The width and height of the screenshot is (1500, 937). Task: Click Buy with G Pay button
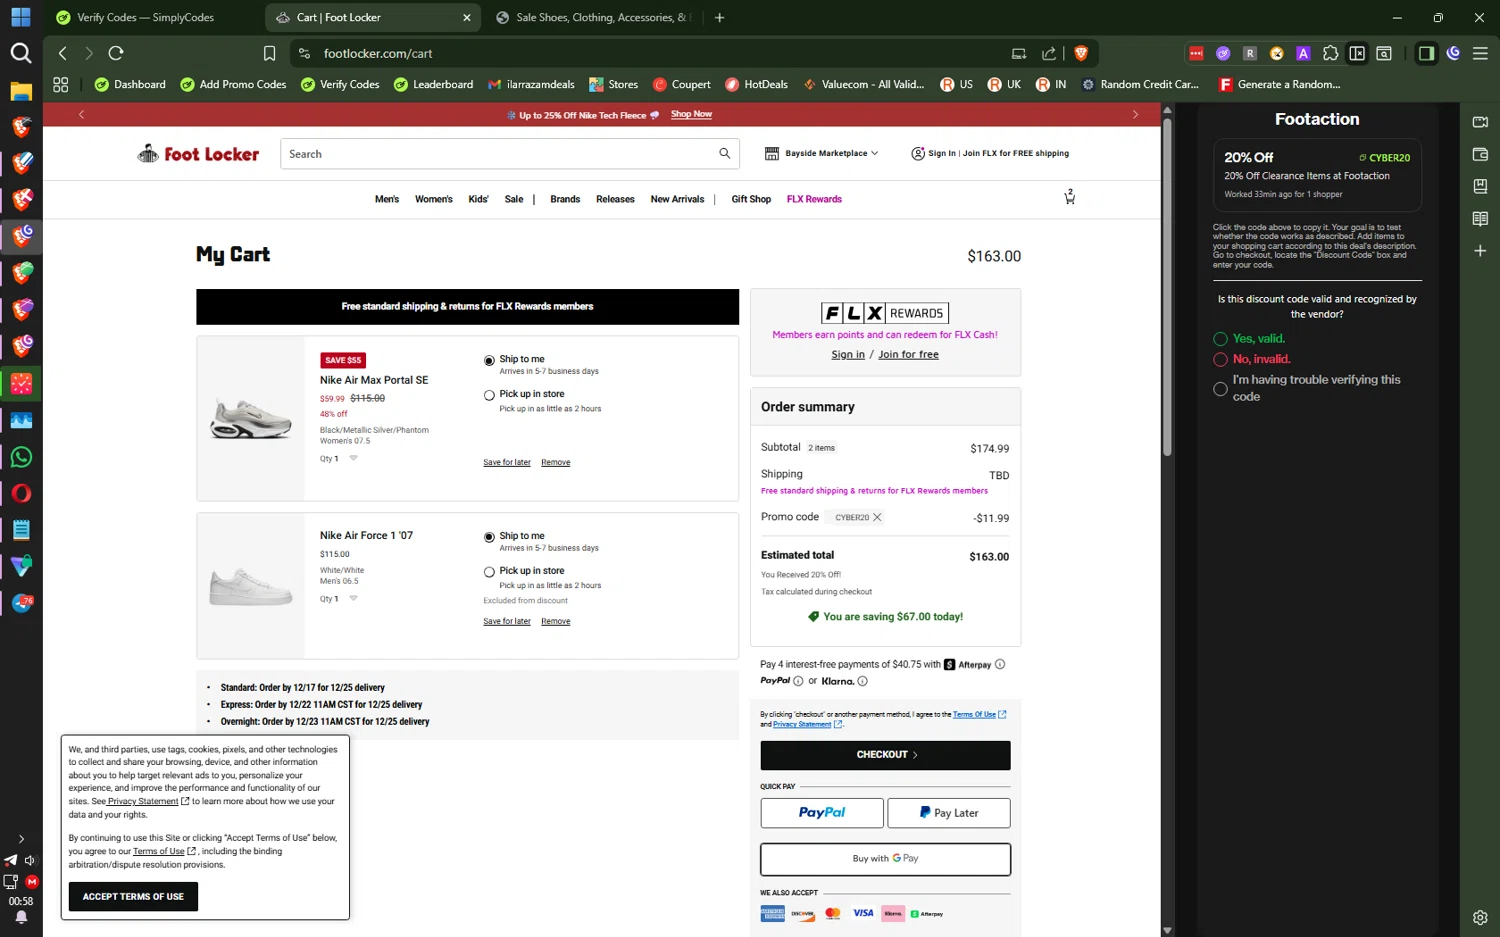[885, 859]
